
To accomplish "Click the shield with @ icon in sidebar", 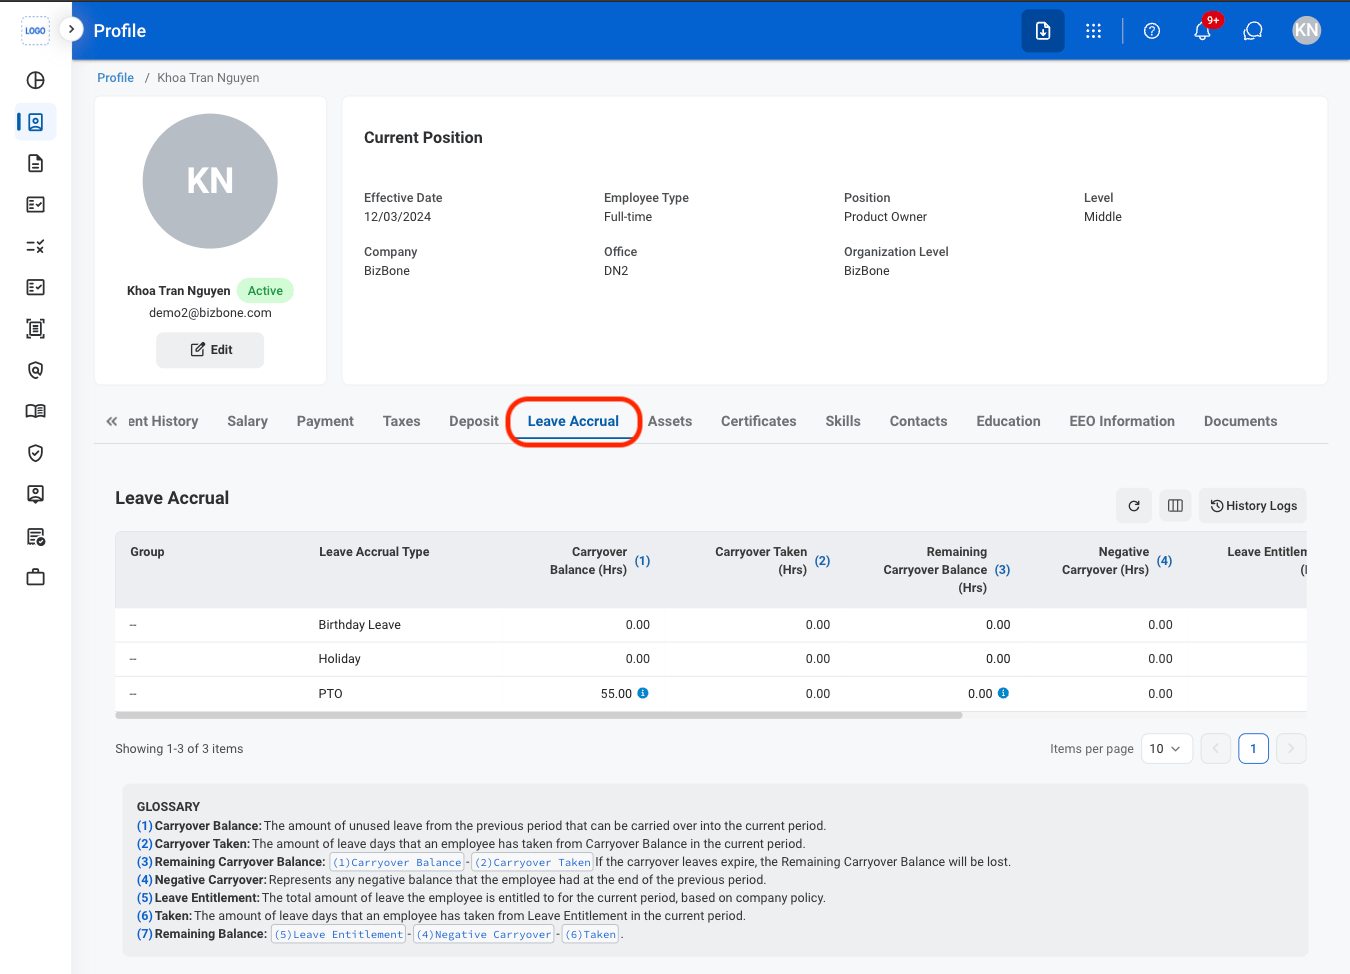I will (x=35, y=370).
